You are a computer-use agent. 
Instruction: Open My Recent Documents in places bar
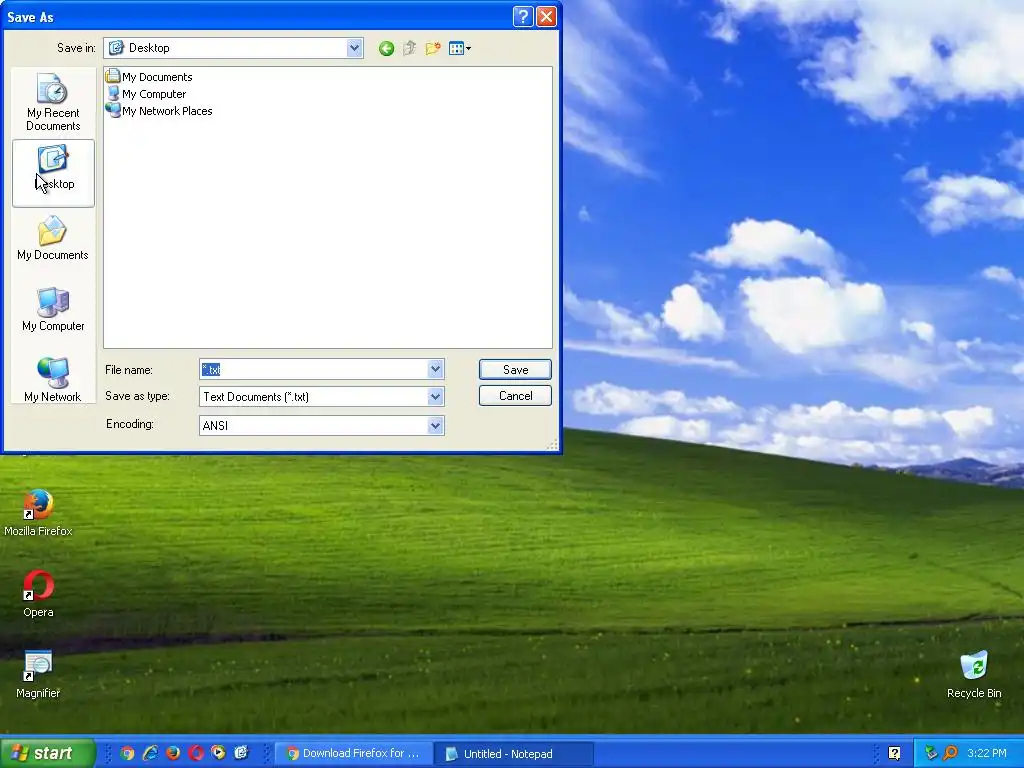(x=53, y=102)
